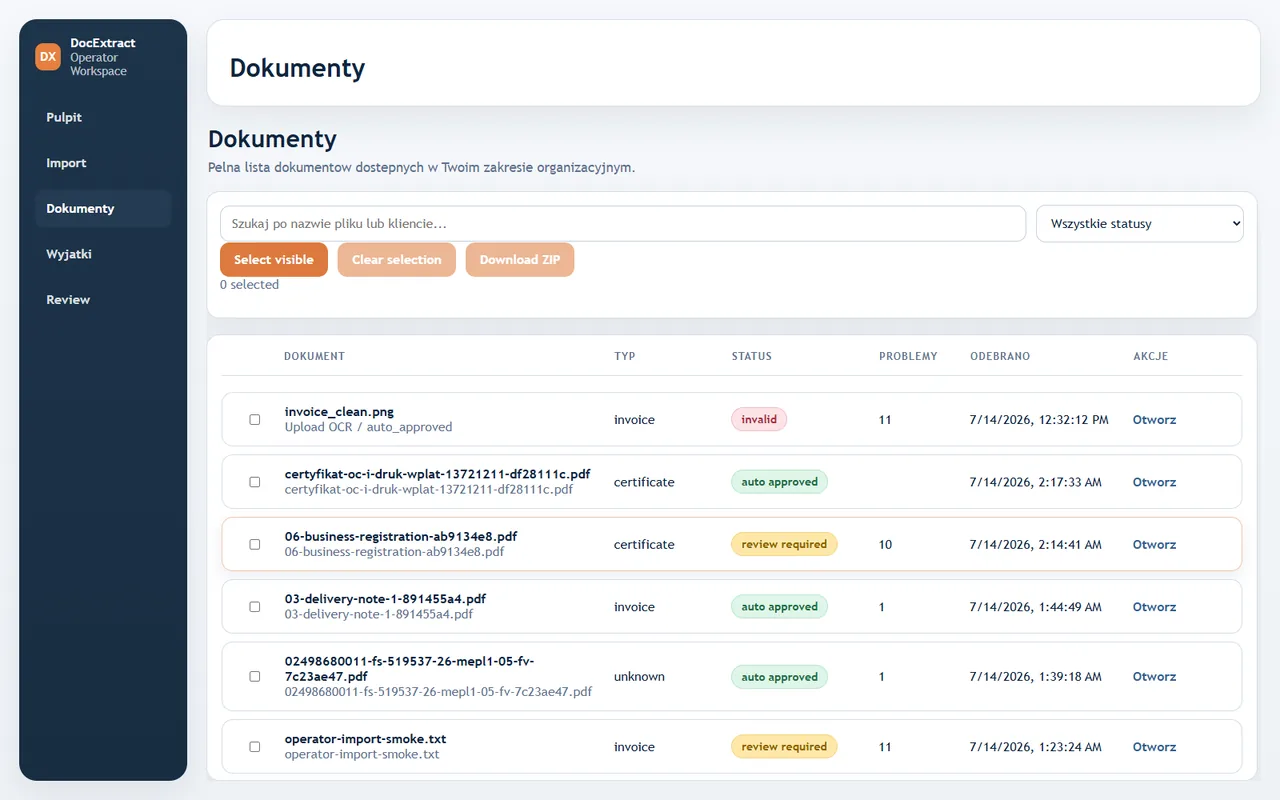Click the DX DocExtract logo icon
The width and height of the screenshot is (1280, 800).
(x=48, y=57)
